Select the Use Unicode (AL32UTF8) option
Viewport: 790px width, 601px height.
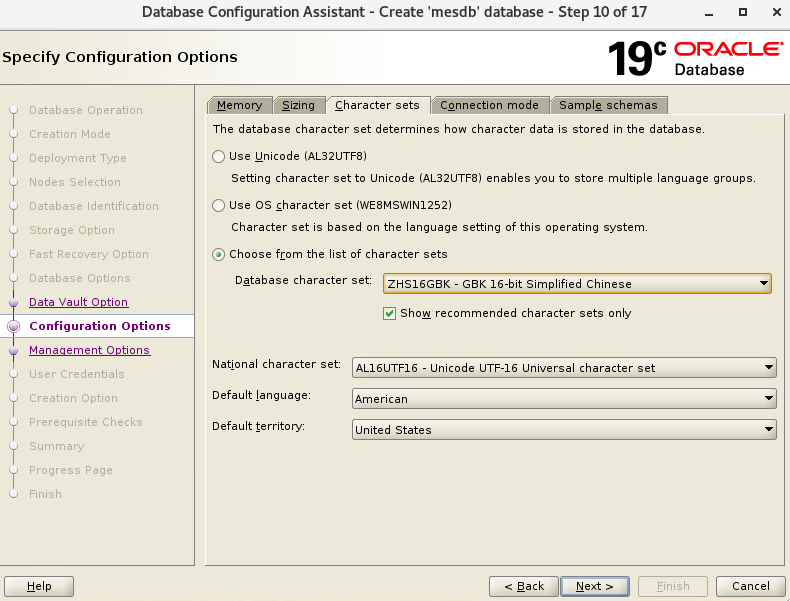click(x=219, y=157)
